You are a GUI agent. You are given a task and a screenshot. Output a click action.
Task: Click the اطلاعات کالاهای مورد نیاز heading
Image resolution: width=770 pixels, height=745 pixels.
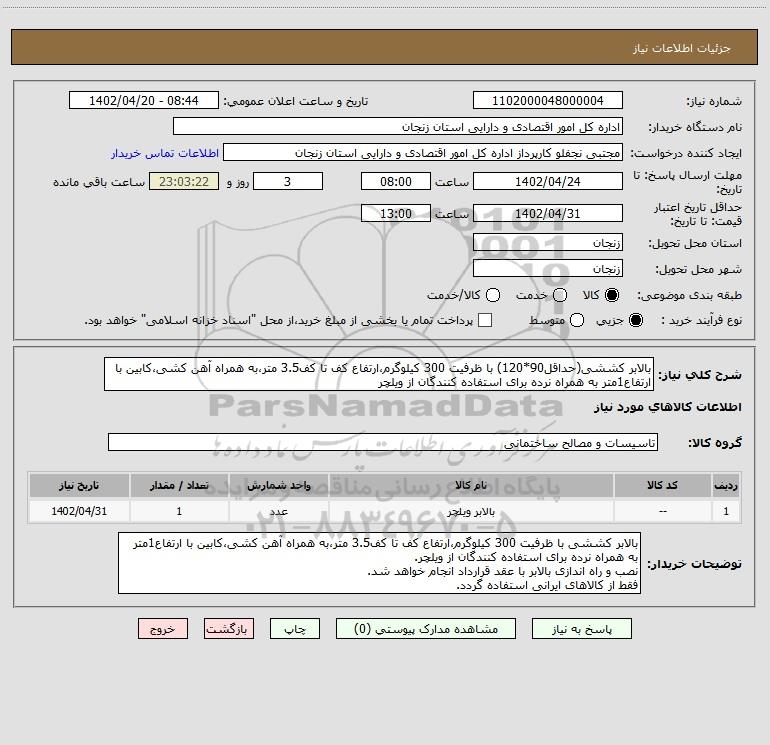point(667,407)
